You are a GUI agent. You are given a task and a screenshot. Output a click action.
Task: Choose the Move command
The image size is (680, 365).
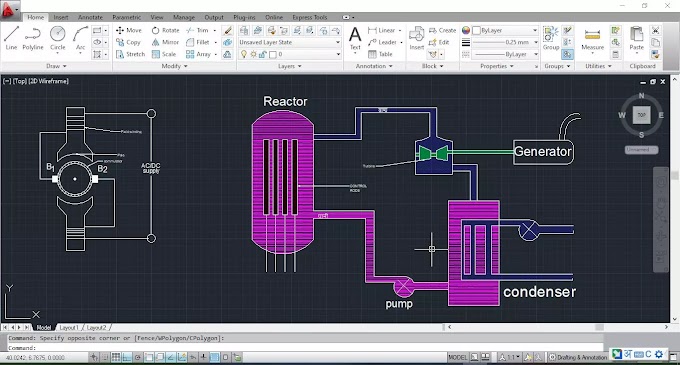click(129, 30)
